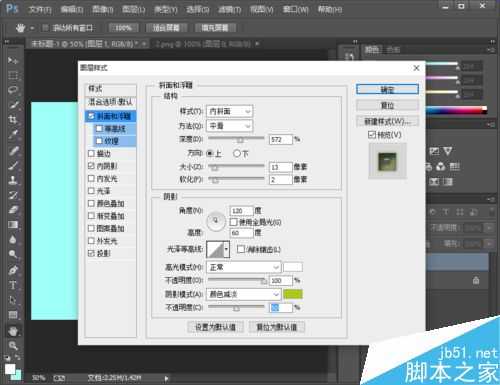Screen dimensions: 500x385
Task: Select the Hand tool in toolbox
Action: pyautogui.click(x=13, y=331)
